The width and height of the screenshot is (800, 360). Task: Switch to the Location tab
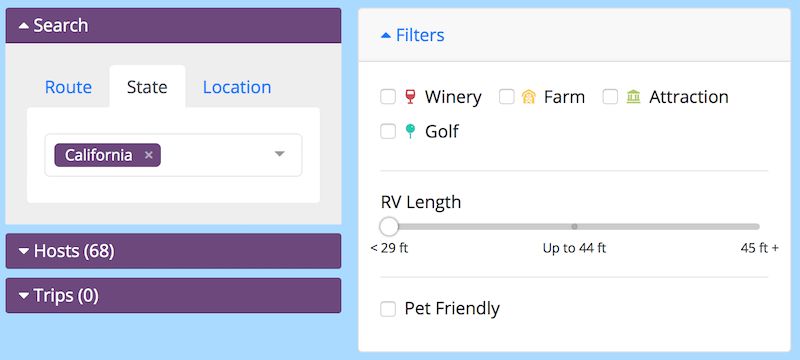point(237,87)
